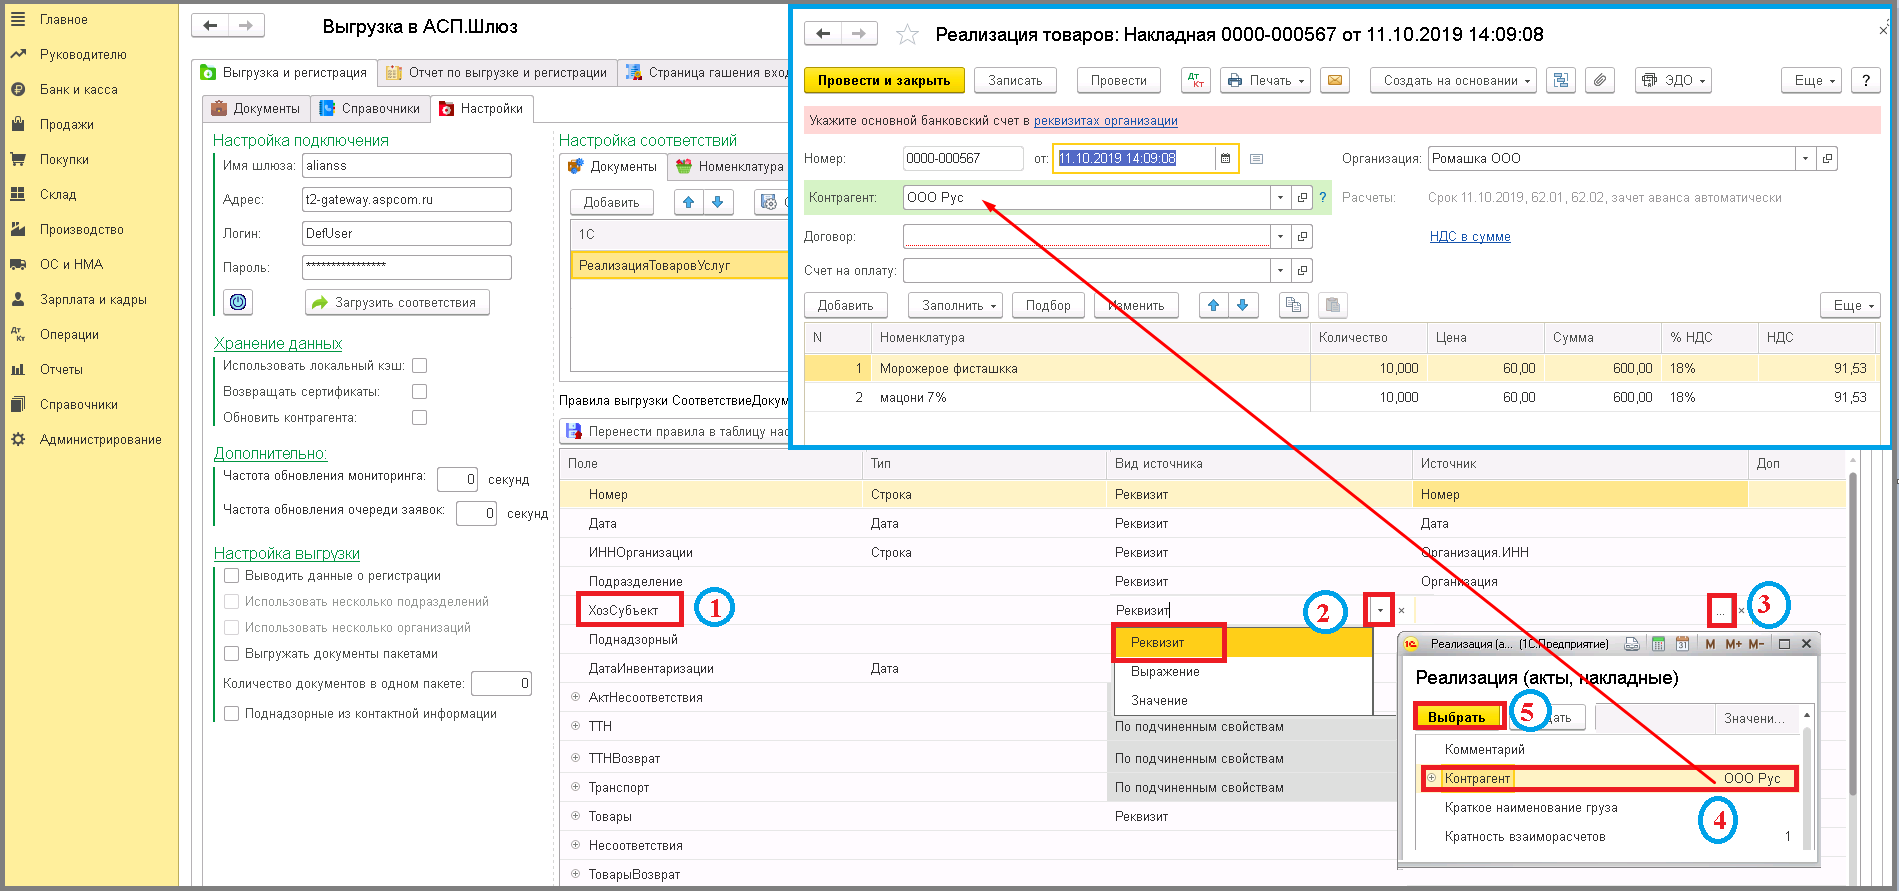
Task: Open the реквизитах организации link
Action: point(1105,121)
